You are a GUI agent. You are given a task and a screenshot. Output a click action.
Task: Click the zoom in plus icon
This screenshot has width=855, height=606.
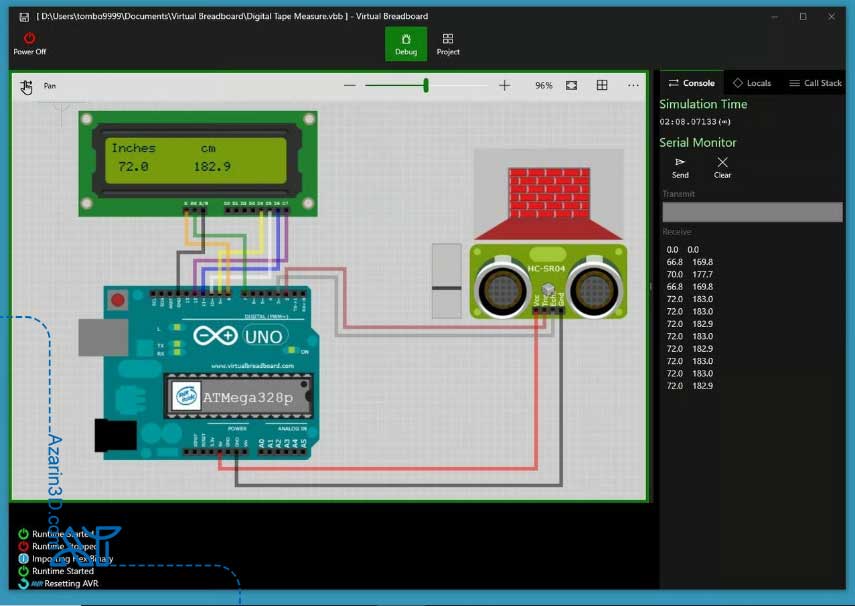point(505,86)
